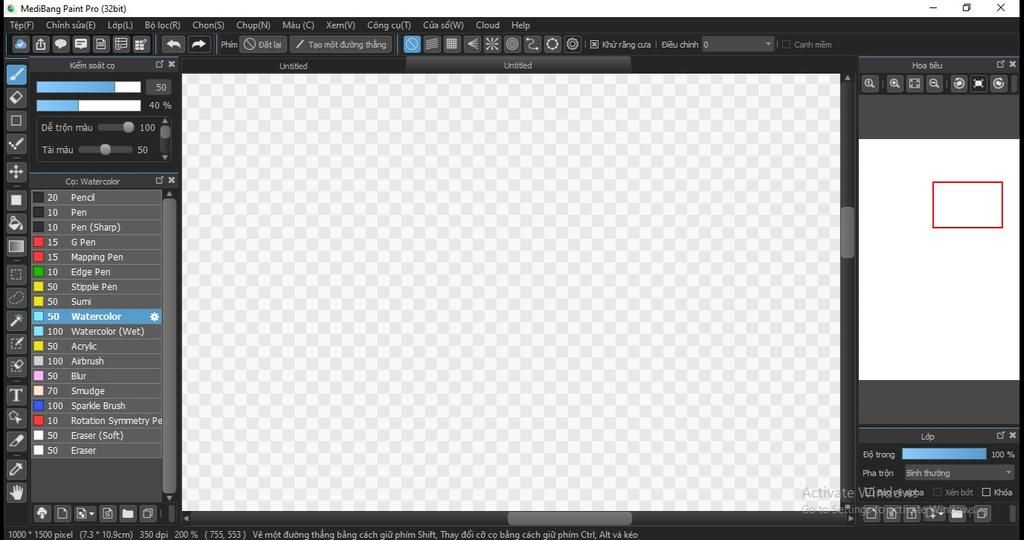Enable the crisscross grid snap guide
The image size is (1024, 540).
452,44
